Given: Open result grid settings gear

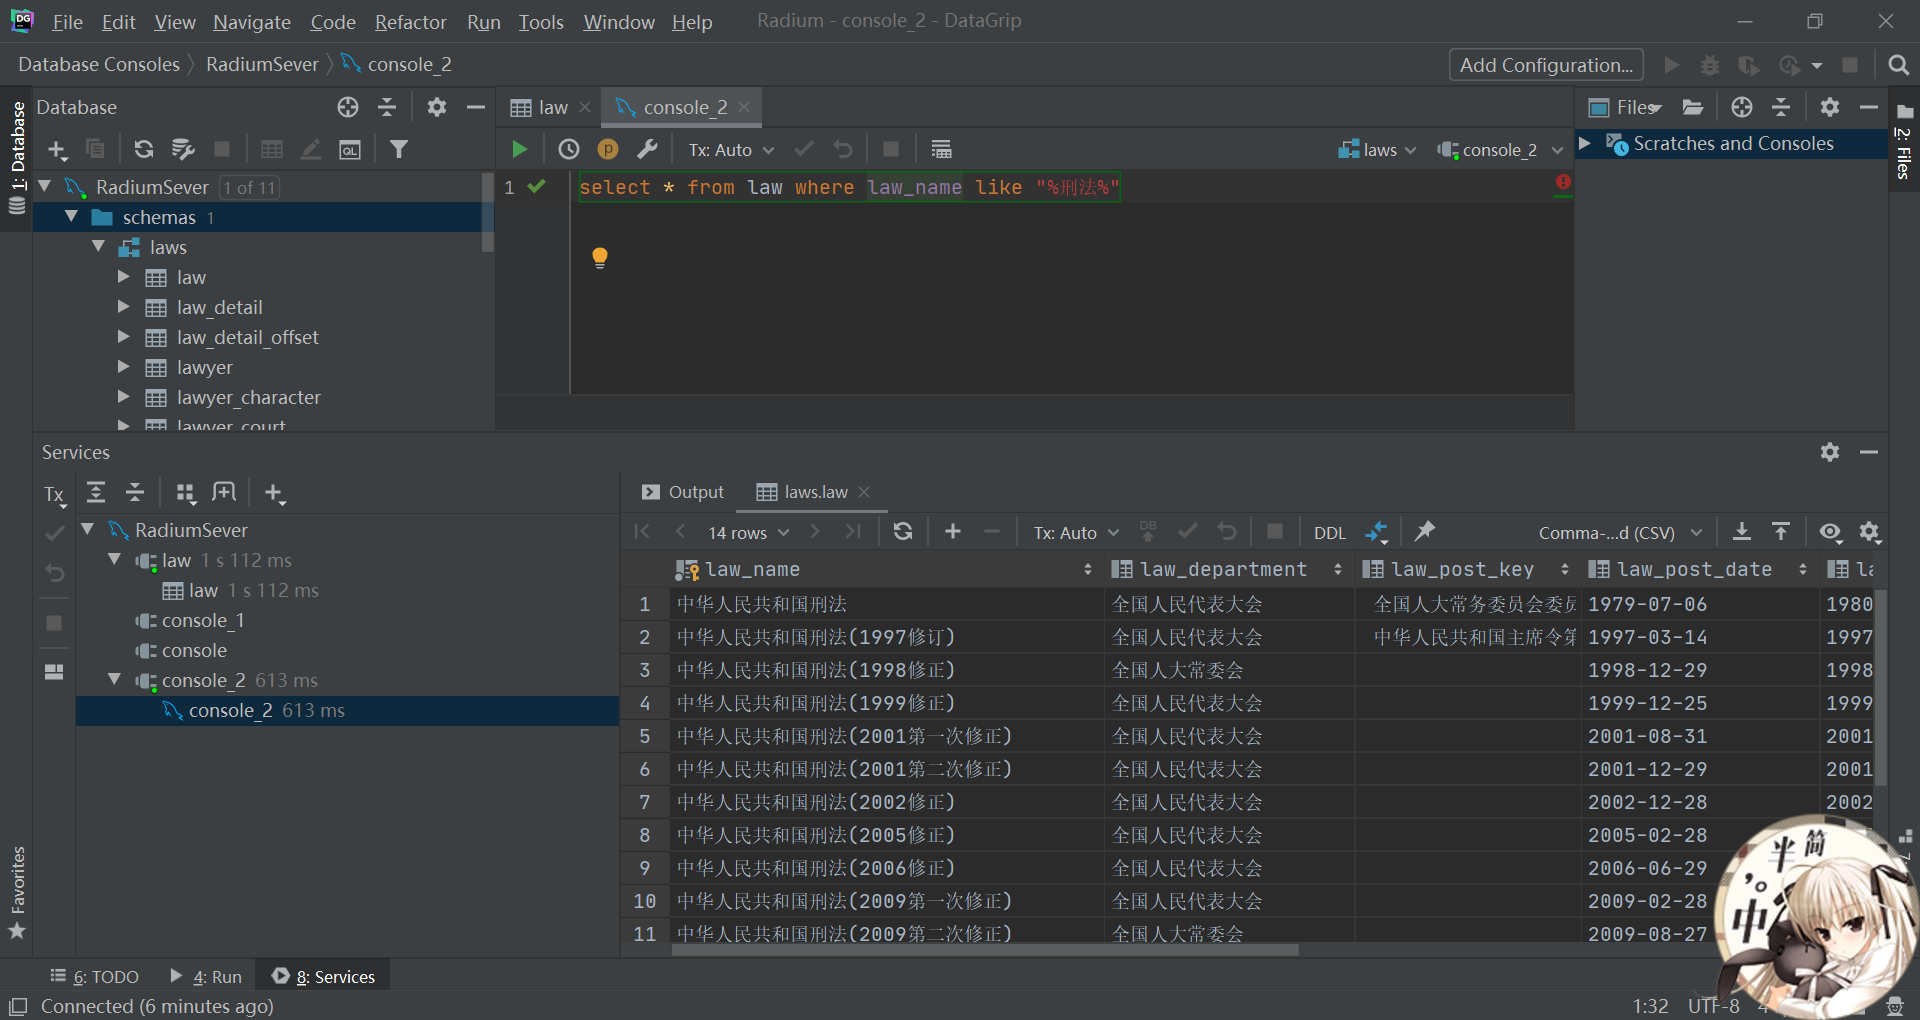Looking at the screenshot, I should [x=1870, y=532].
